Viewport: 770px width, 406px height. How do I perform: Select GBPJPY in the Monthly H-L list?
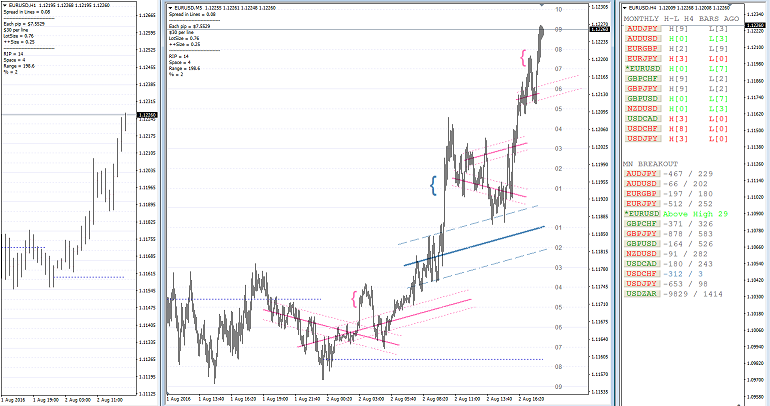click(x=642, y=89)
